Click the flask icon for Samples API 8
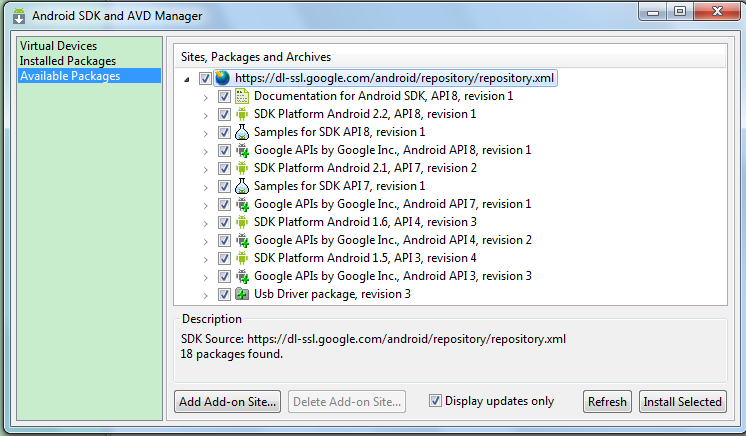Viewport: 746px width, 436px height. (242, 132)
